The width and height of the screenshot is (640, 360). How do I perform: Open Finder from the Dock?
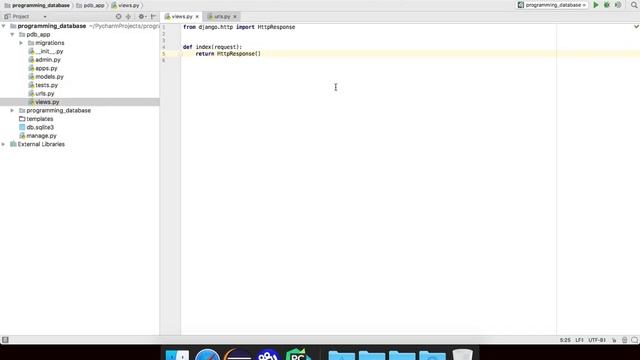[x=177, y=355]
